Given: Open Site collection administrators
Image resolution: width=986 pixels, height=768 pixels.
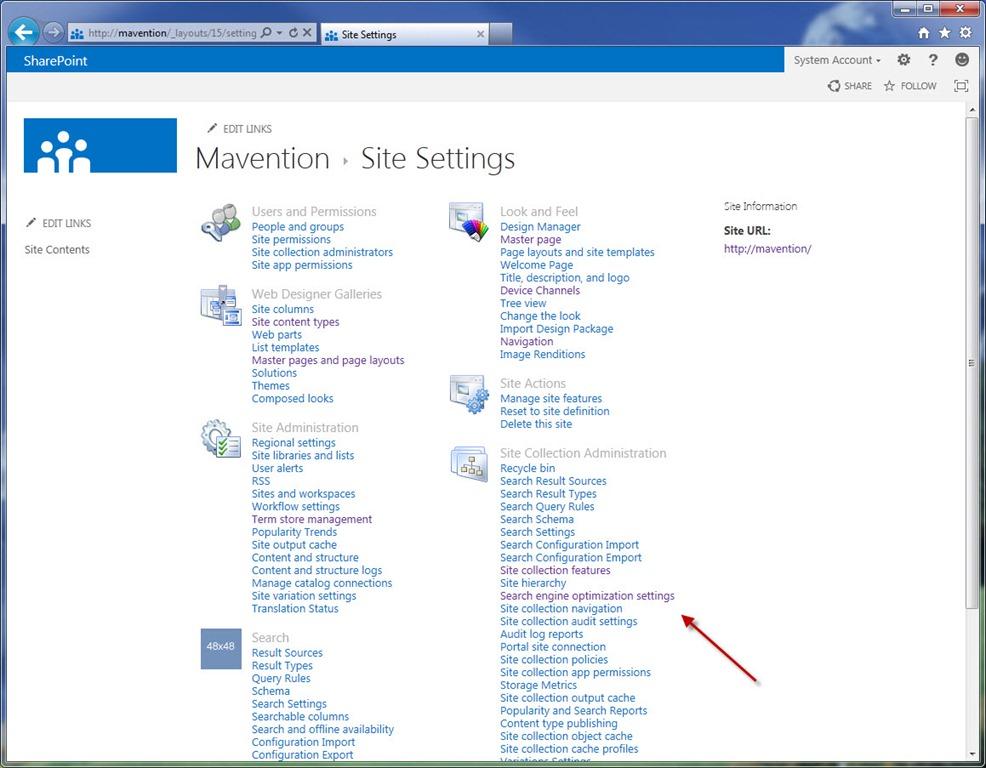Looking at the screenshot, I should tap(322, 252).
